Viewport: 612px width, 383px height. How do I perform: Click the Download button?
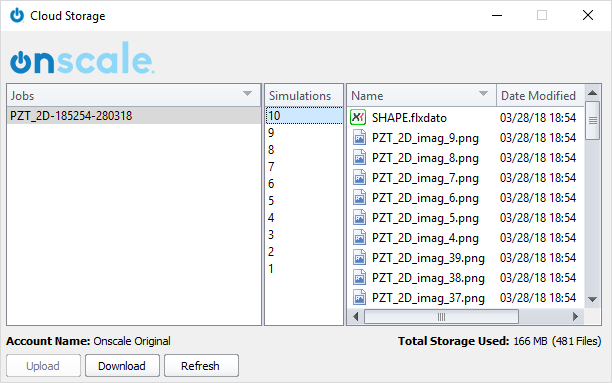(122, 366)
